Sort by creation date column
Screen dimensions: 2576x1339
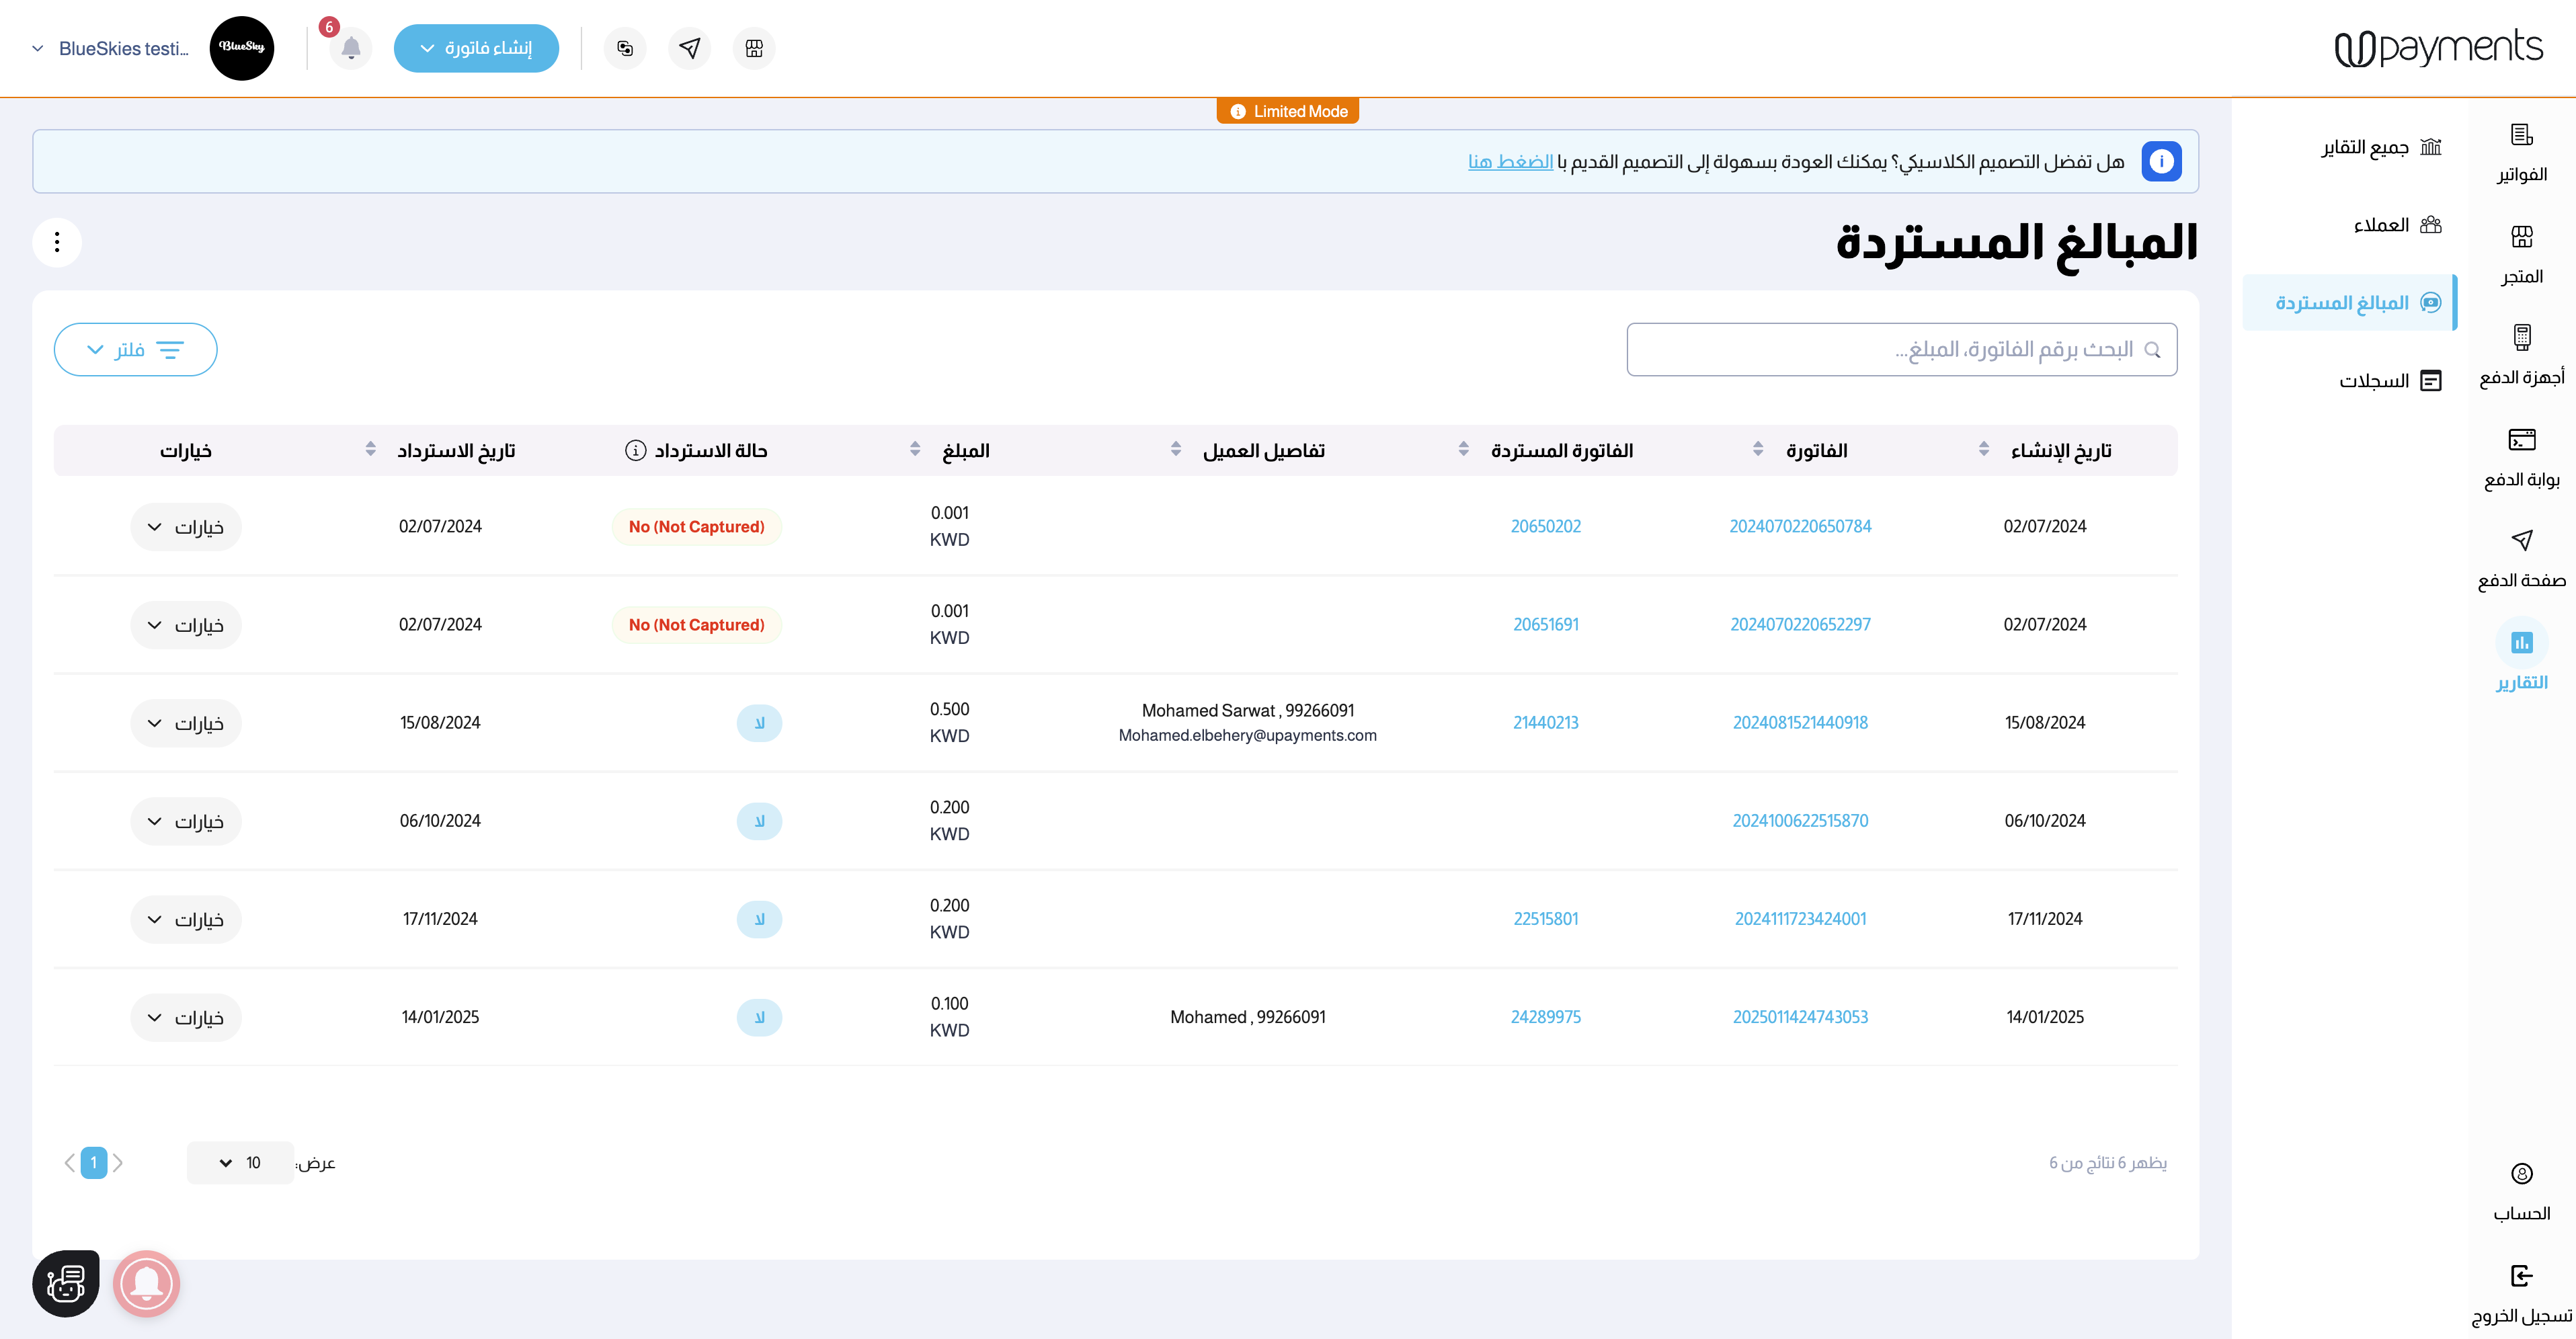[x=1984, y=450]
